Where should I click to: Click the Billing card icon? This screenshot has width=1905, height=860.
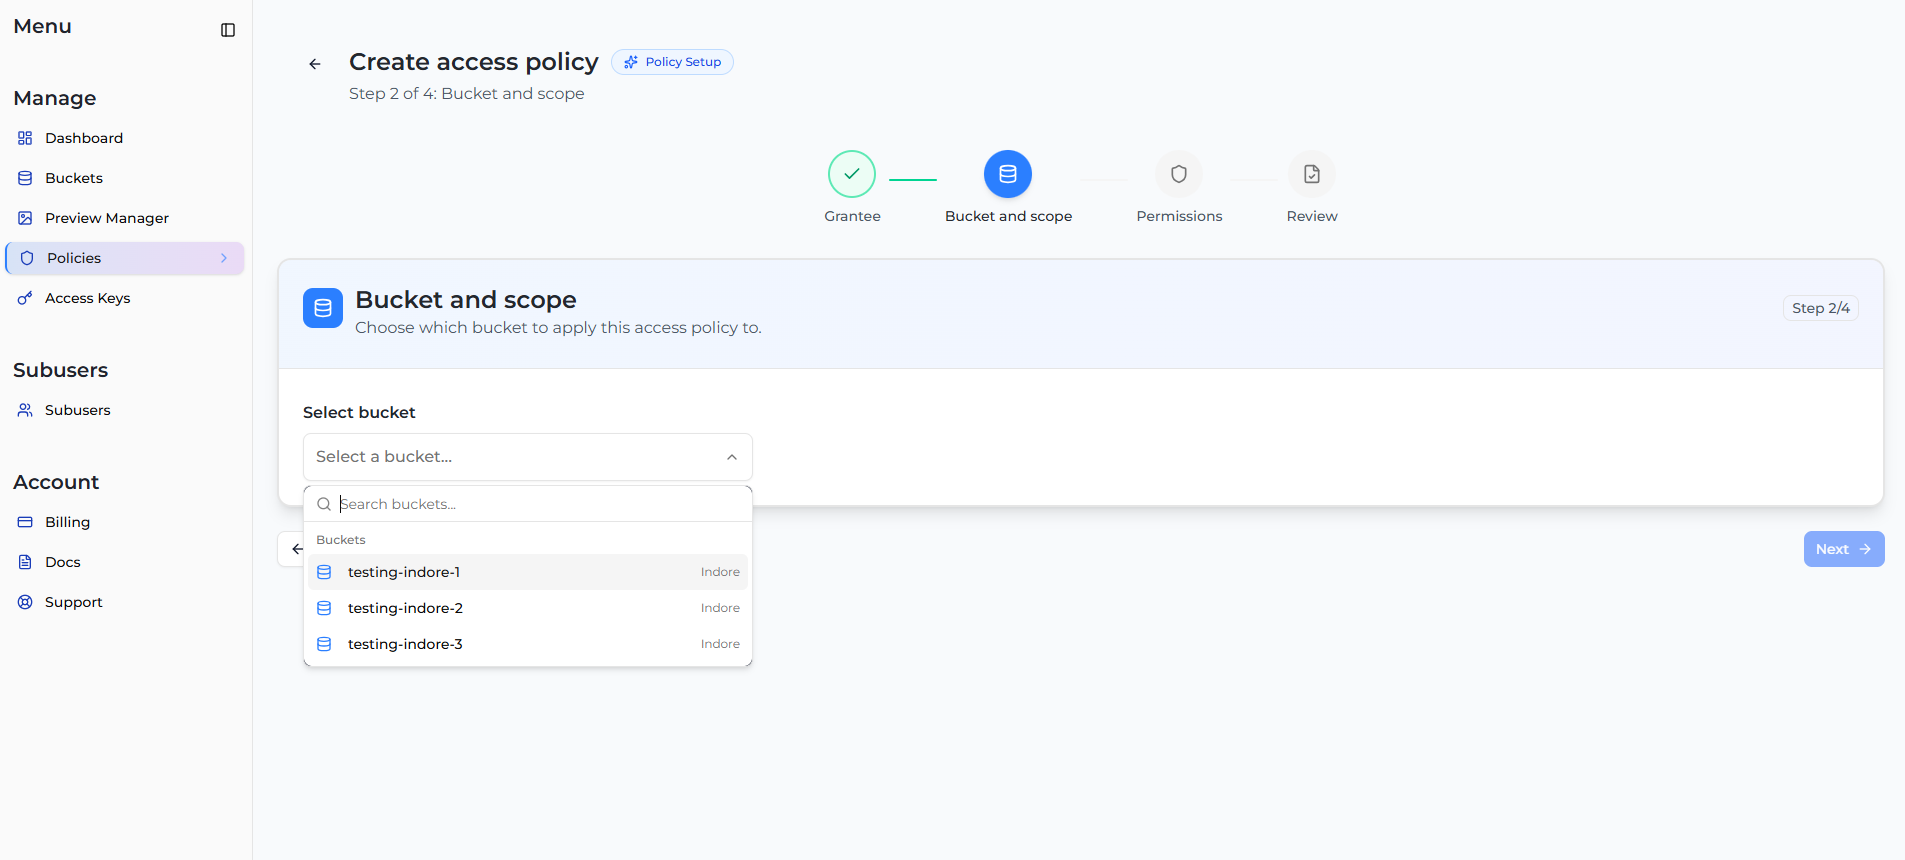coord(25,522)
